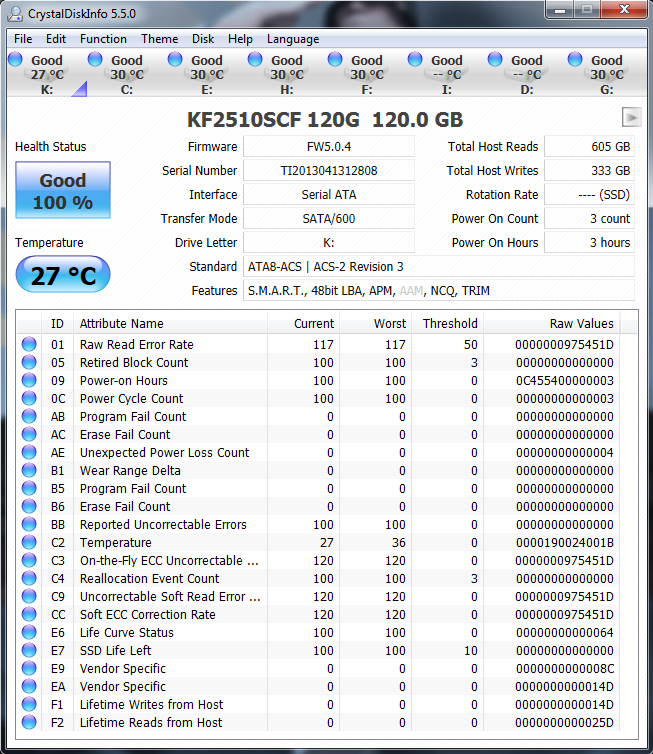
Task: Open the Disk menu
Action: (203, 39)
